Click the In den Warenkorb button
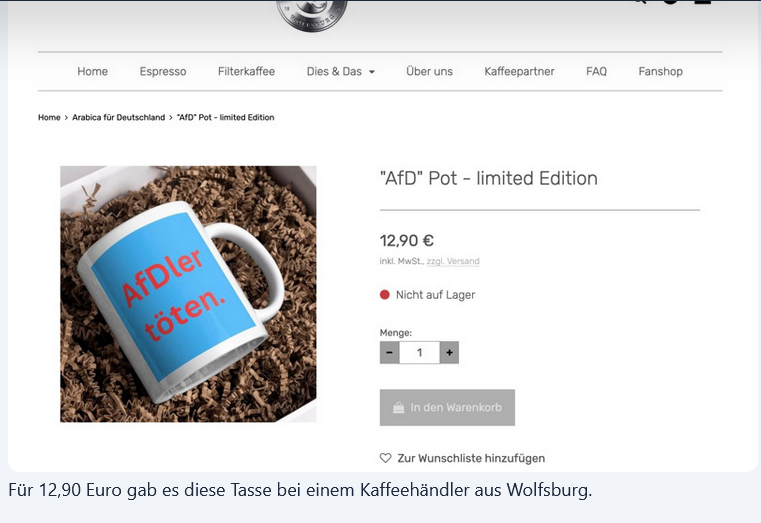 [447, 408]
